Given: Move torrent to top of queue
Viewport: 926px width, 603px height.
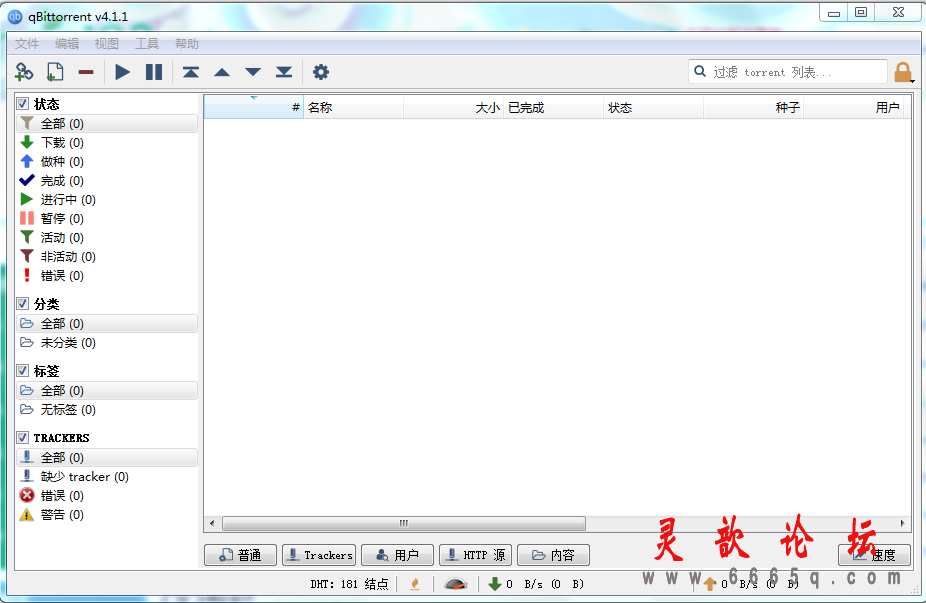Looking at the screenshot, I should [x=191, y=72].
